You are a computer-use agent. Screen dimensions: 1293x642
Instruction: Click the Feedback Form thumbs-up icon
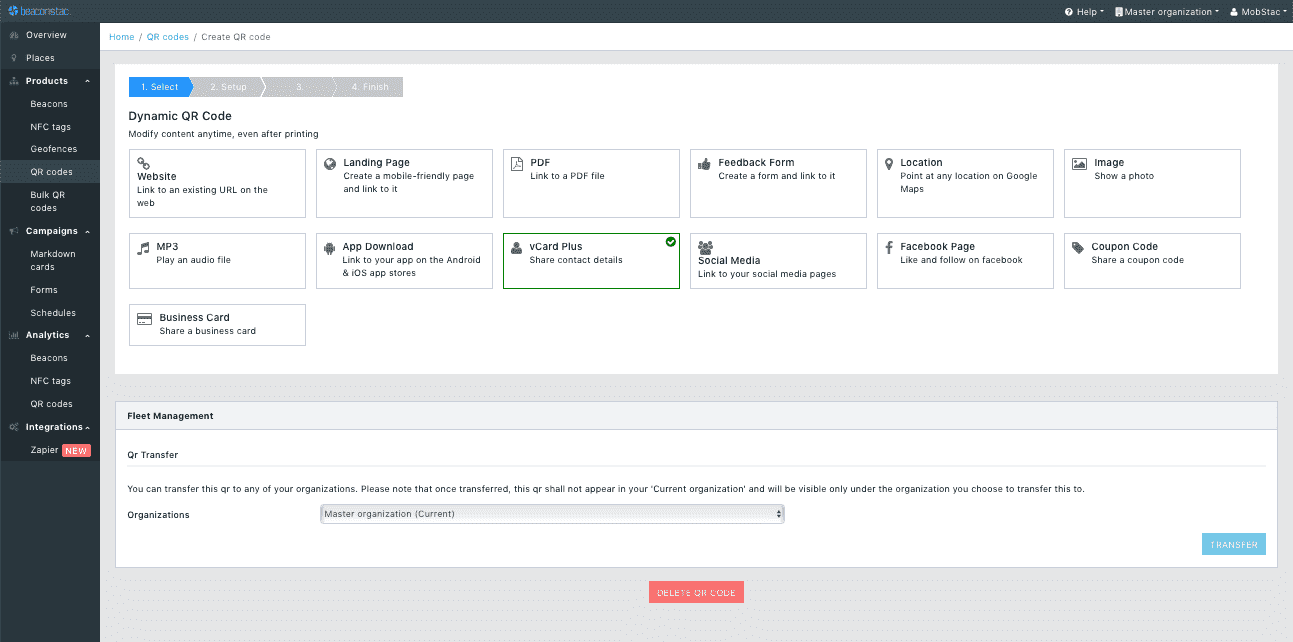tap(704, 163)
